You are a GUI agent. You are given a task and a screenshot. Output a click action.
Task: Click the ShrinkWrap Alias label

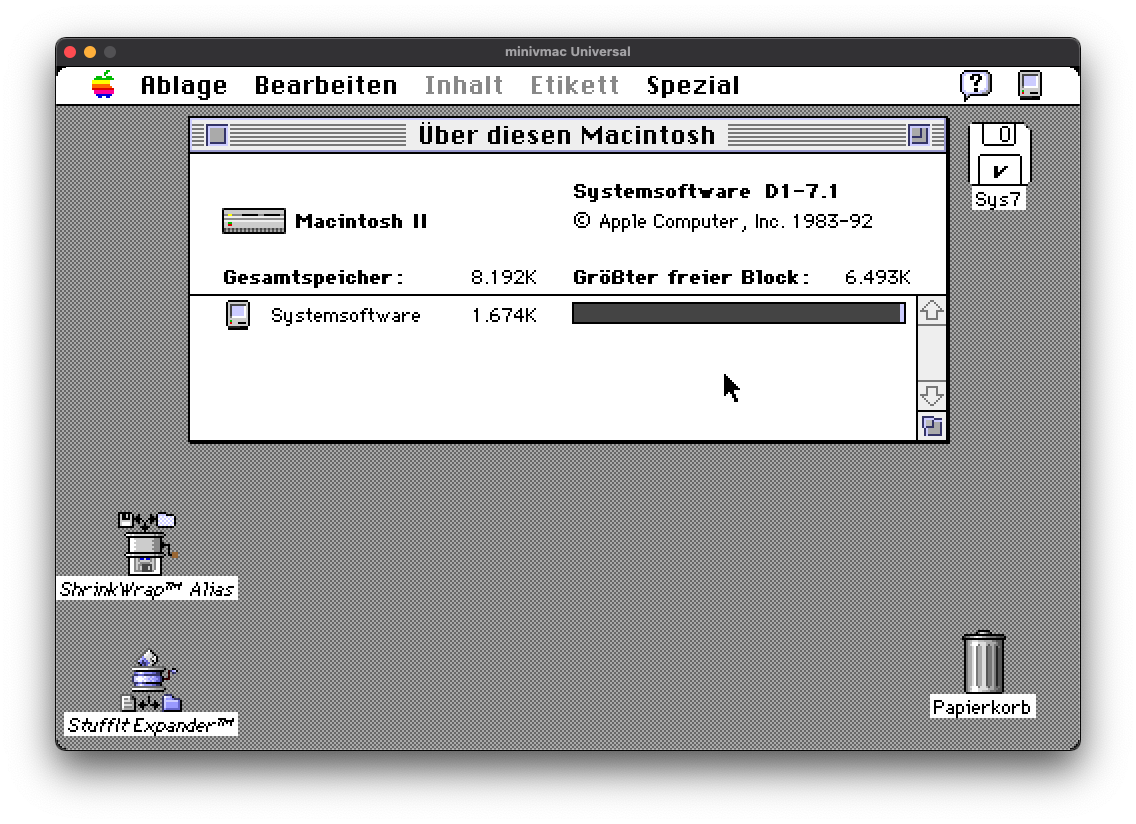[x=147, y=589]
